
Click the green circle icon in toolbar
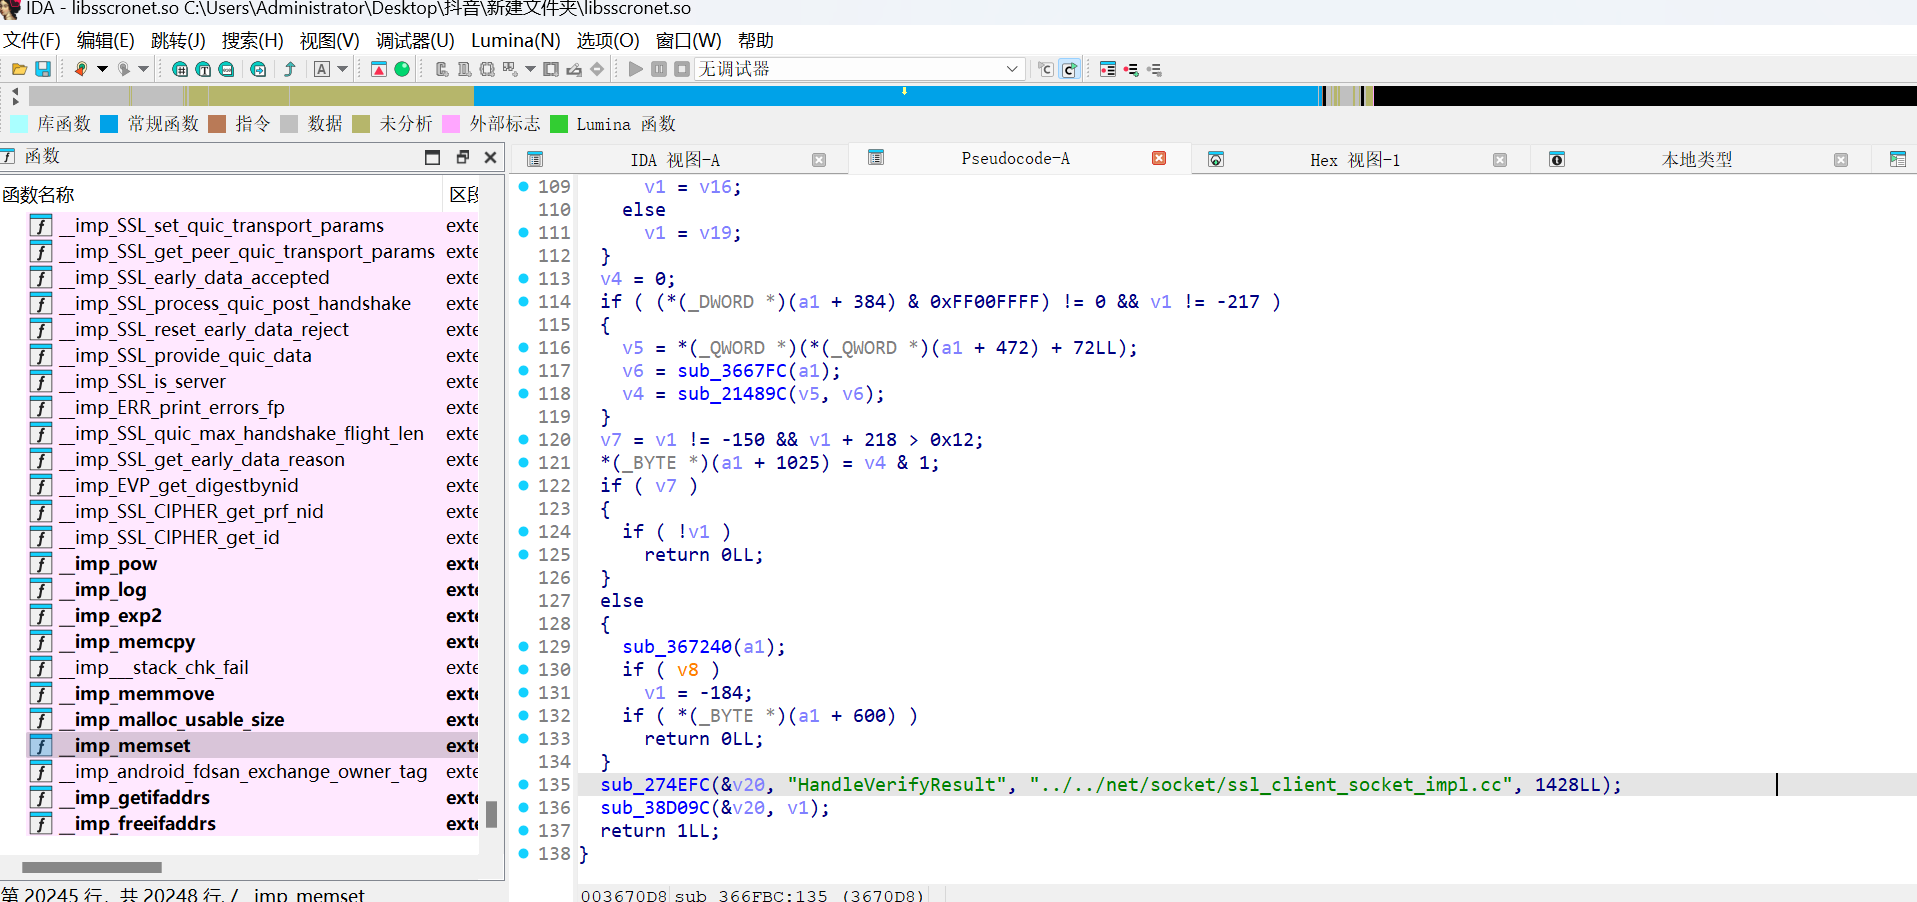[402, 69]
